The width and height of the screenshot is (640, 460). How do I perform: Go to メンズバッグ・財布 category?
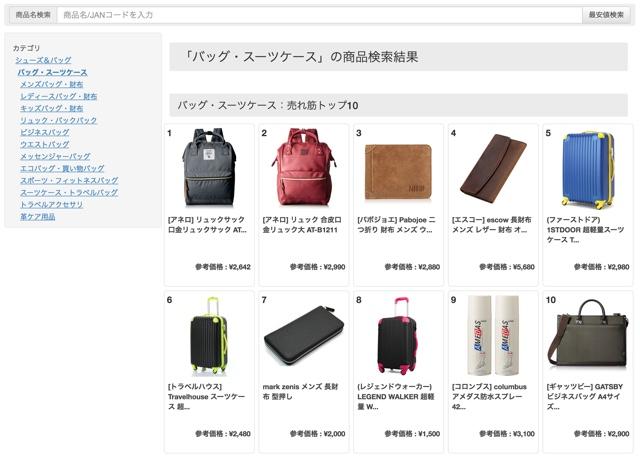pyautogui.click(x=52, y=84)
